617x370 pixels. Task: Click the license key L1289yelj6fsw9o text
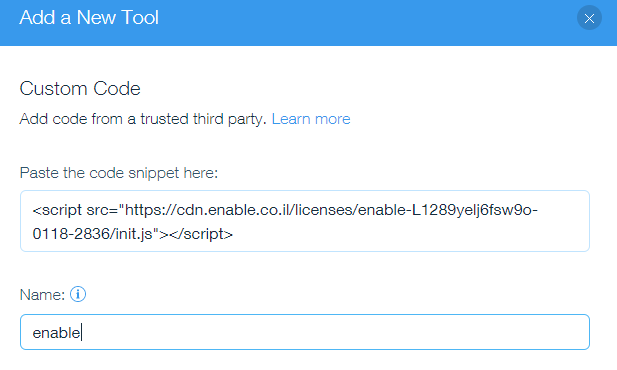(472, 210)
